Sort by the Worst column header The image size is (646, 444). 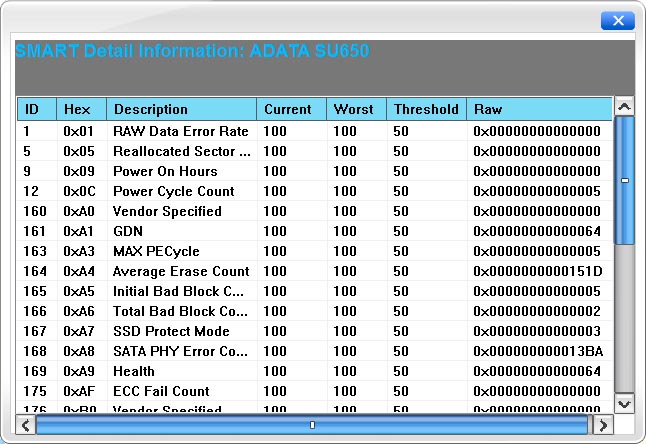pyautogui.click(x=357, y=109)
